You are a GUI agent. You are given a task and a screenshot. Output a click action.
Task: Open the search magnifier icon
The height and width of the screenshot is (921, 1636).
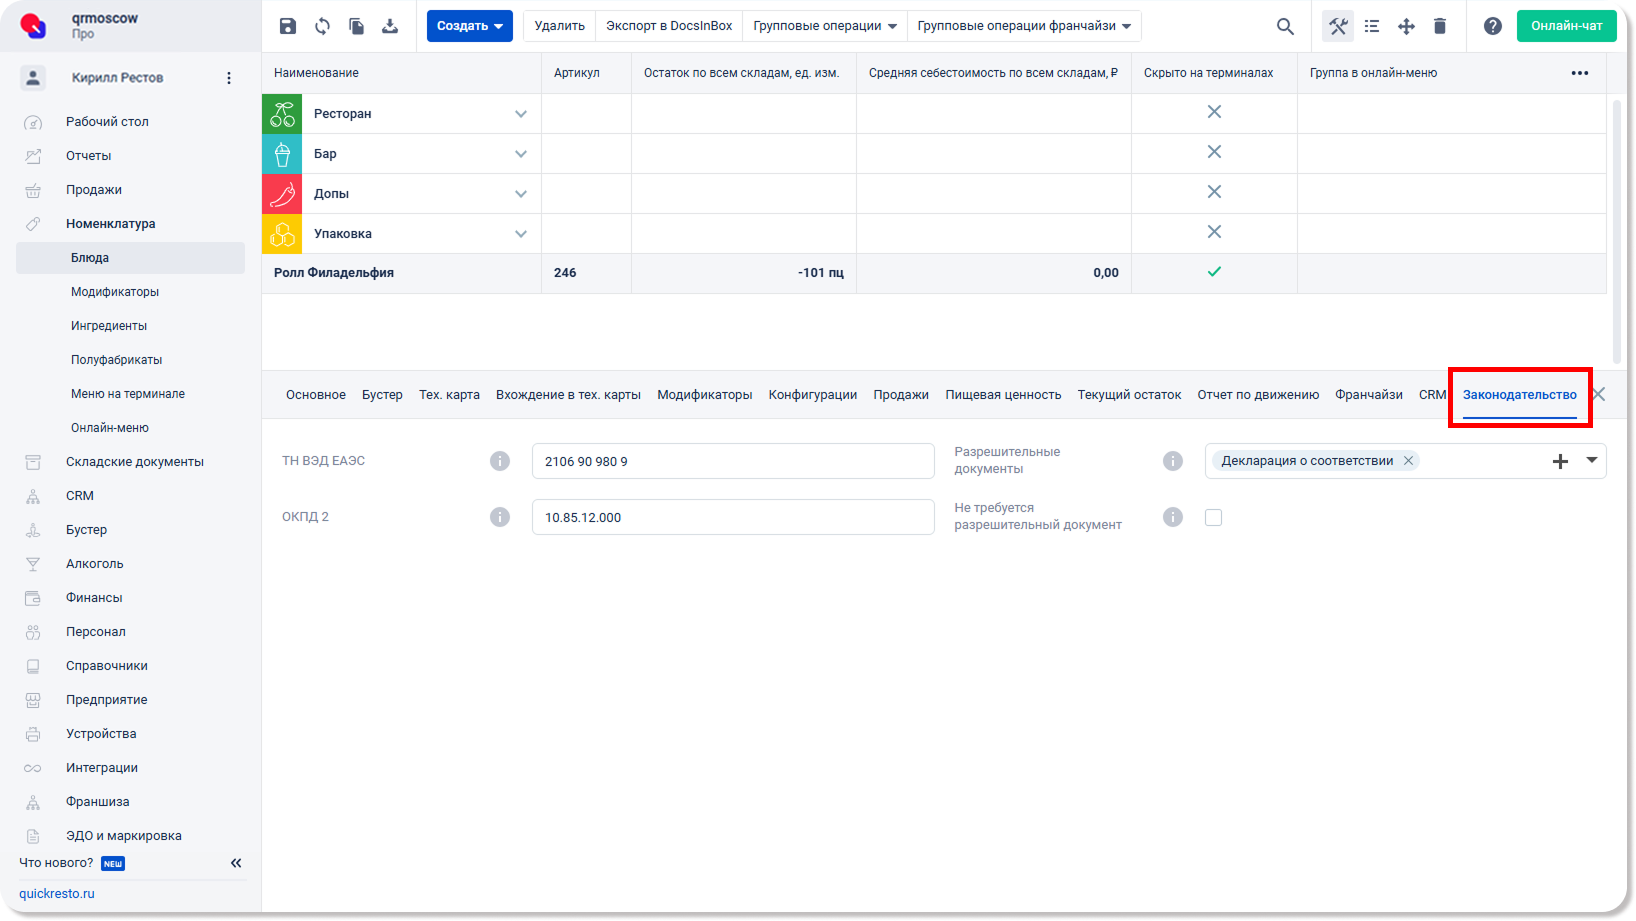pyautogui.click(x=1285, y=26)
